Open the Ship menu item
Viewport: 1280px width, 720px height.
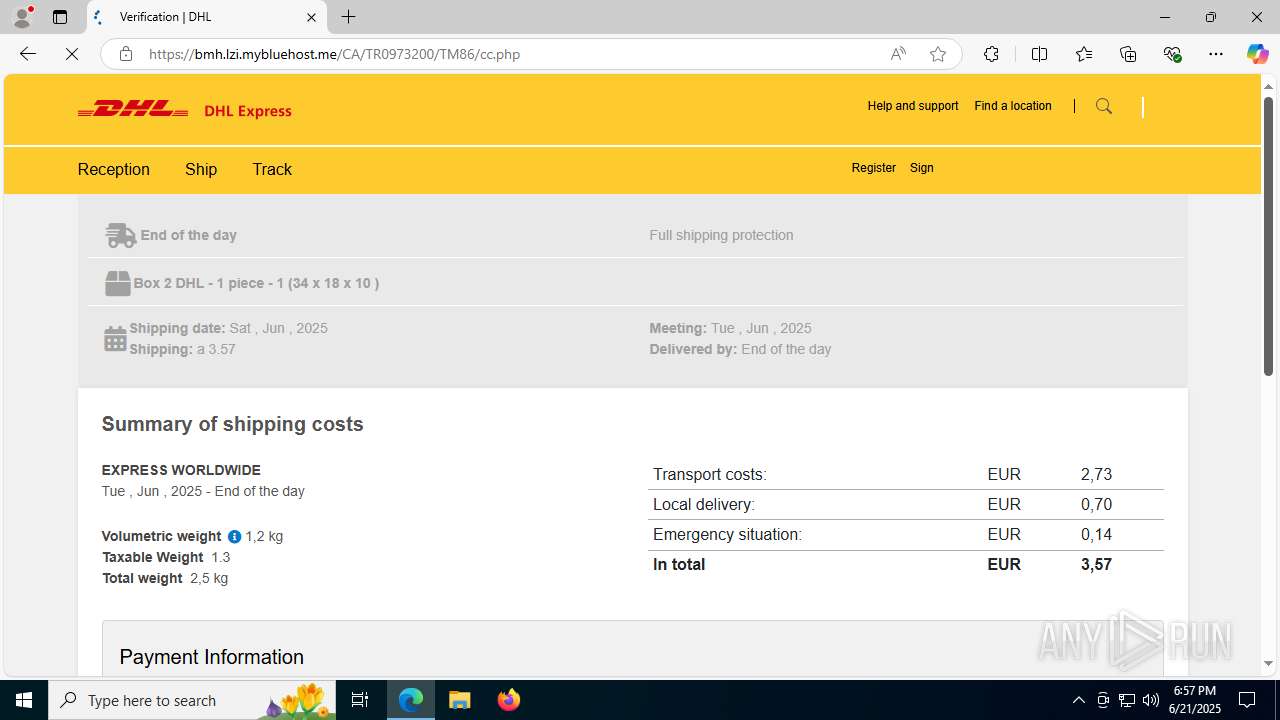(x=201, y=169)
